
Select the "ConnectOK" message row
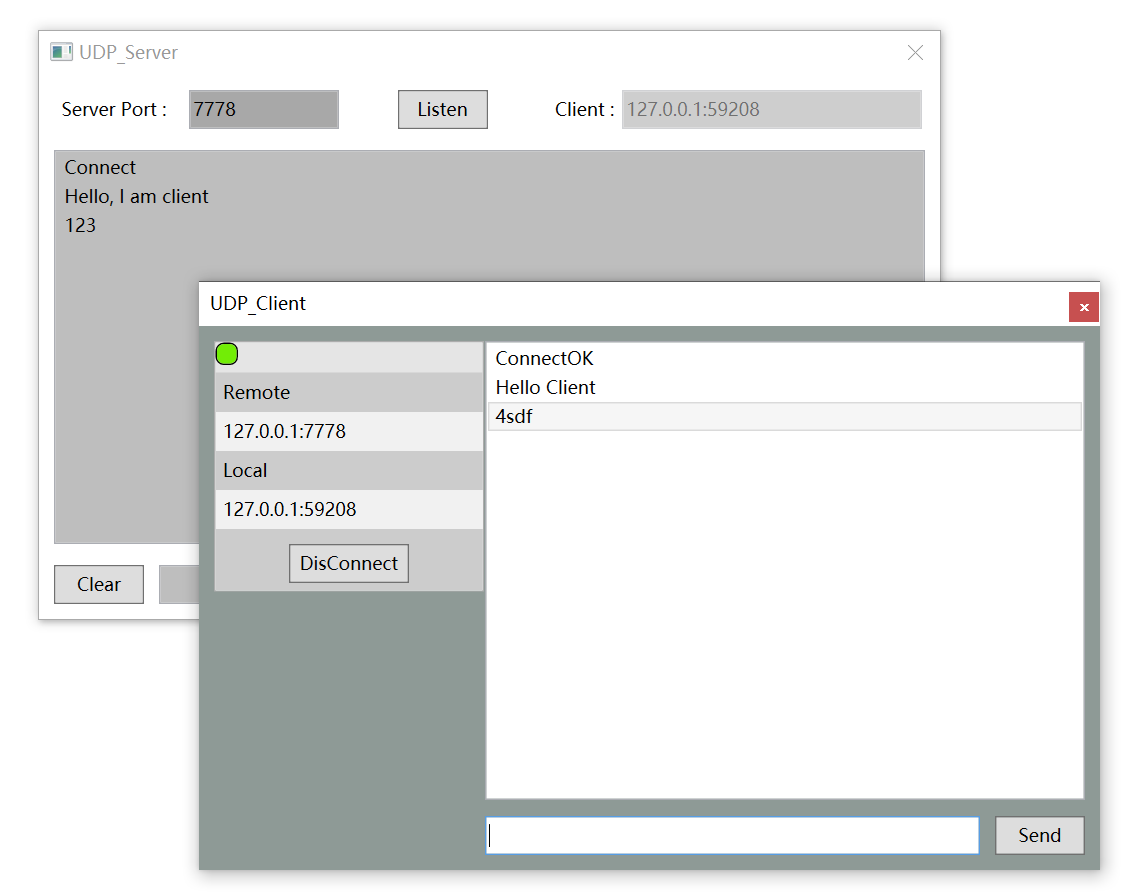point(784,358)
